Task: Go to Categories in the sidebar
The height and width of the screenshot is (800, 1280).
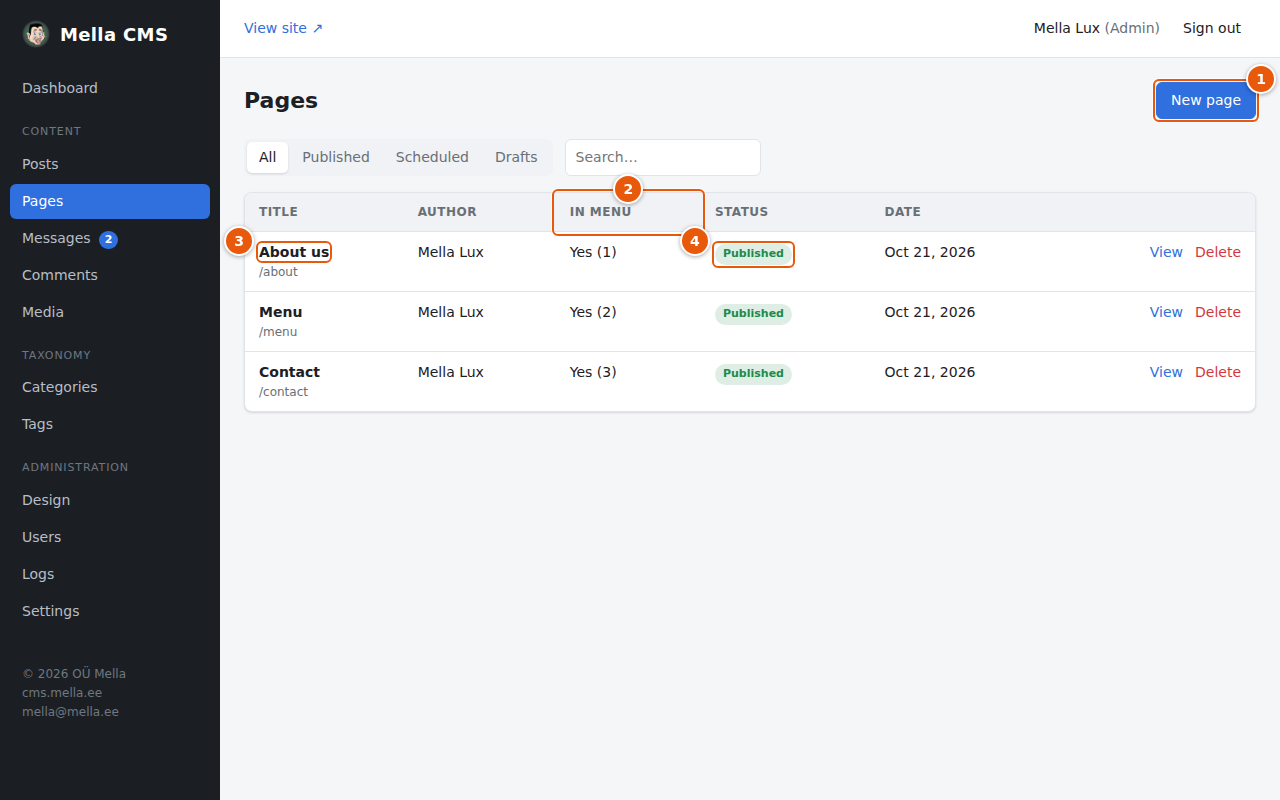Action: pos(110,387)
